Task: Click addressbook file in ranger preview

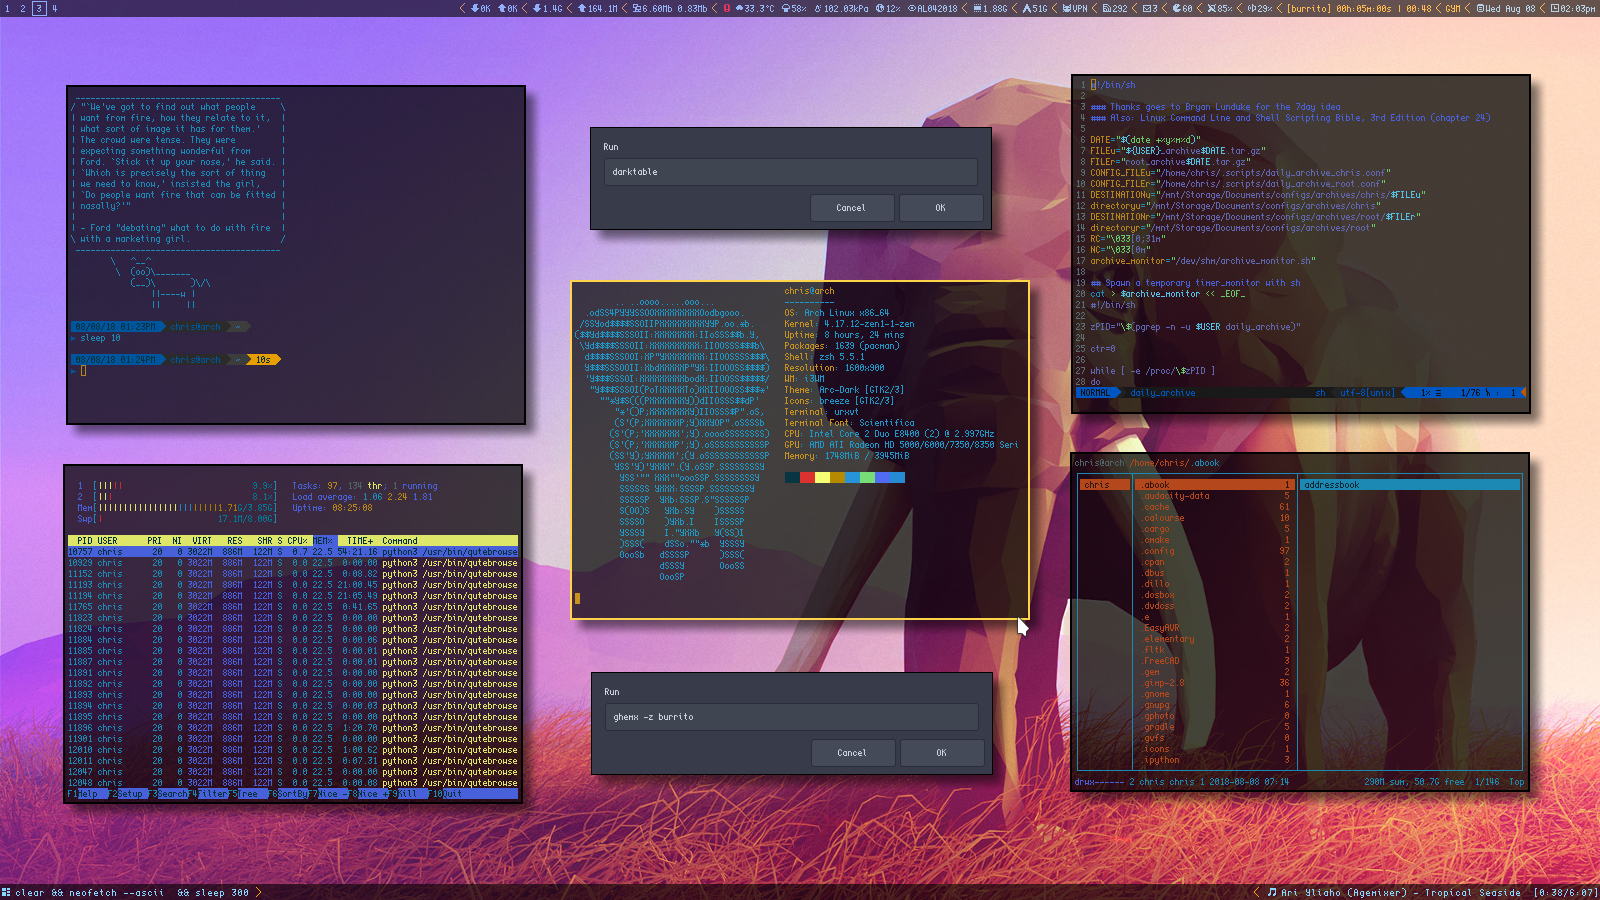Action: 1409,485
